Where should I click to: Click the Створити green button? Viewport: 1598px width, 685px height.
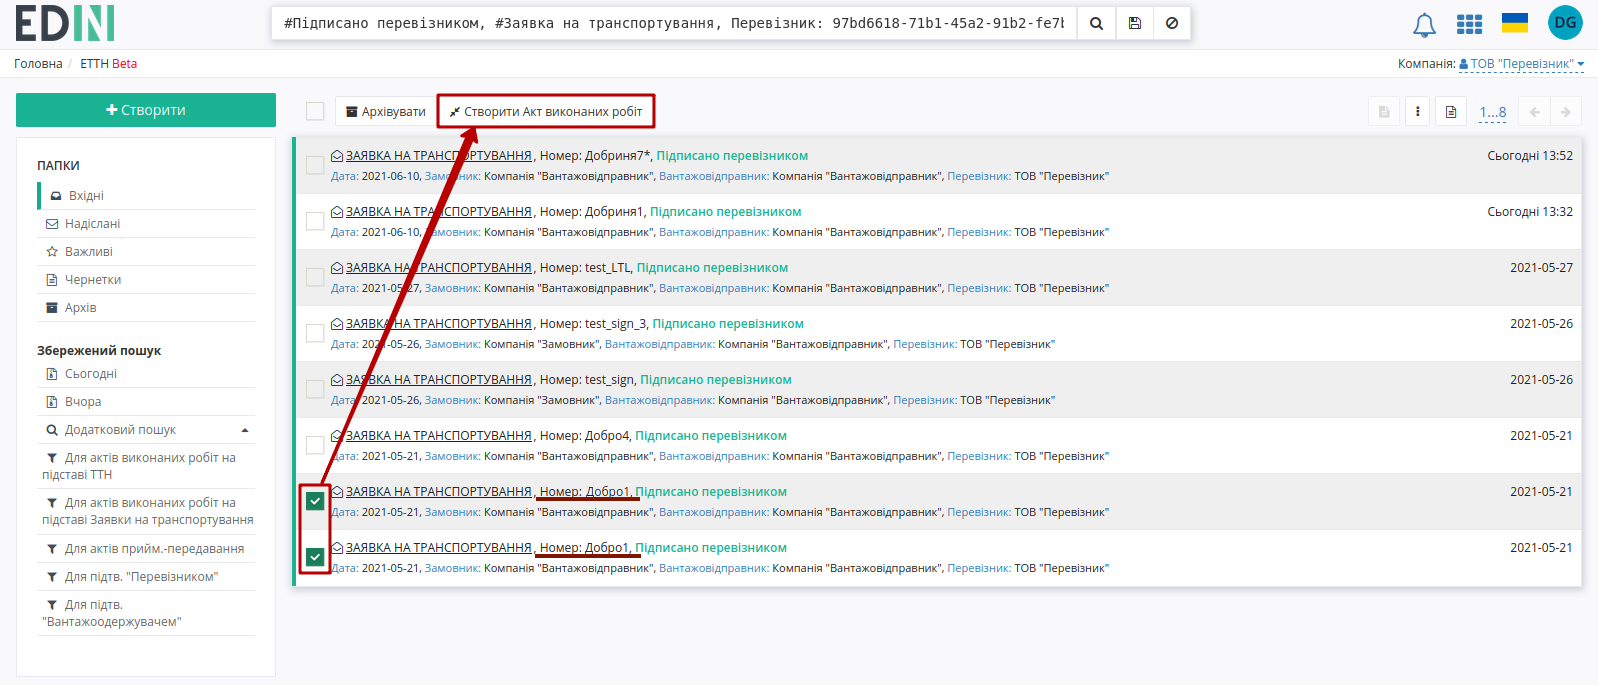pyautogui.click(x=146, y=110)
